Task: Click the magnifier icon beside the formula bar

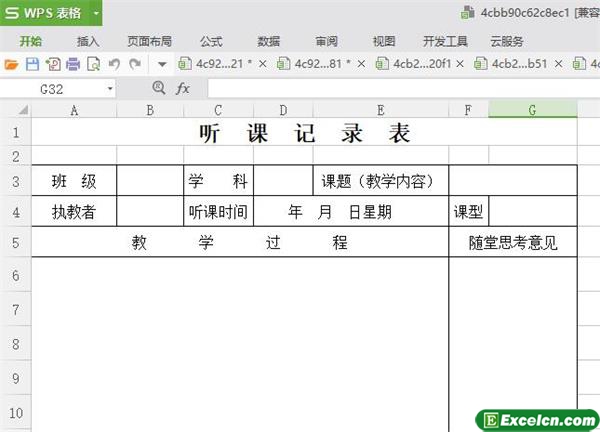Action: click(x=158, y=88)
